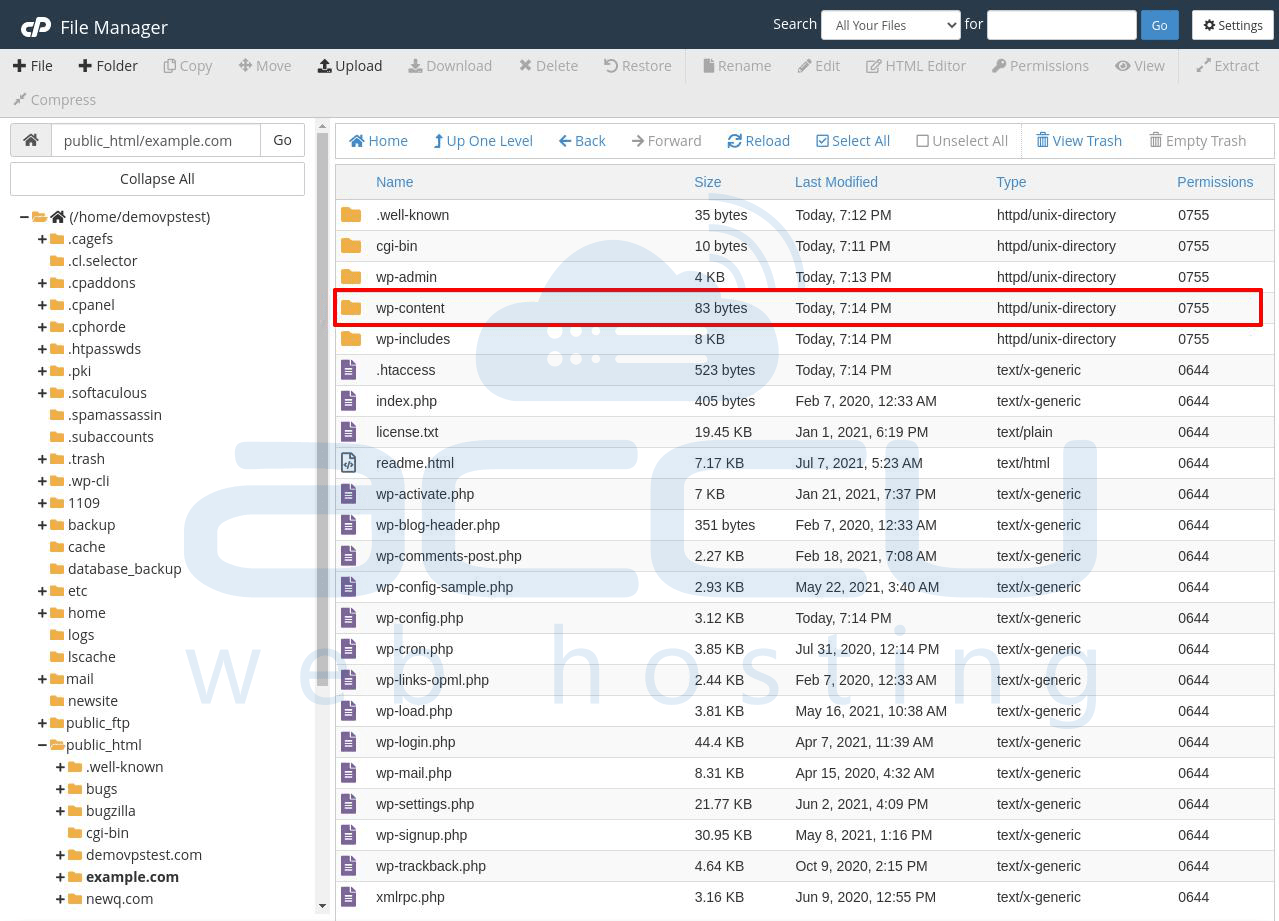This screenshot has height=921, width=1279.
Task: Expand the .cagefs tree folder
Action: 42,239
